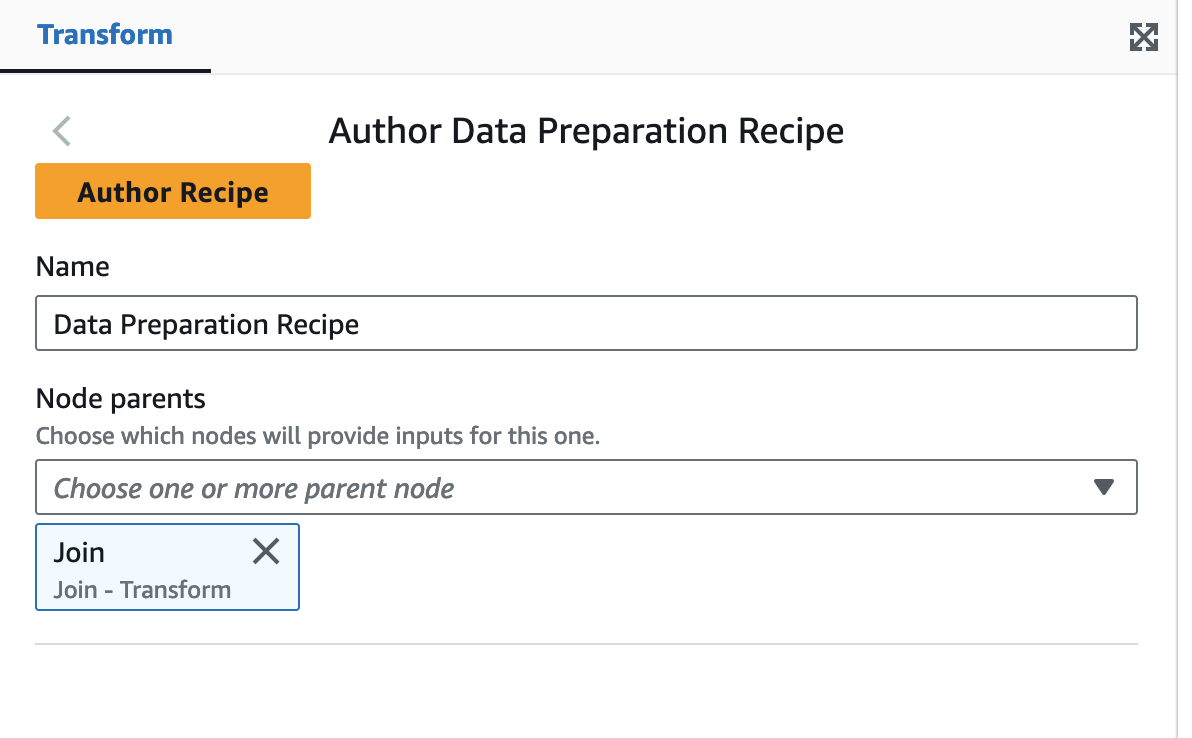Expand the panel to full screen
Viewport: 1192px width, 738px height.
coord(1143,38)
